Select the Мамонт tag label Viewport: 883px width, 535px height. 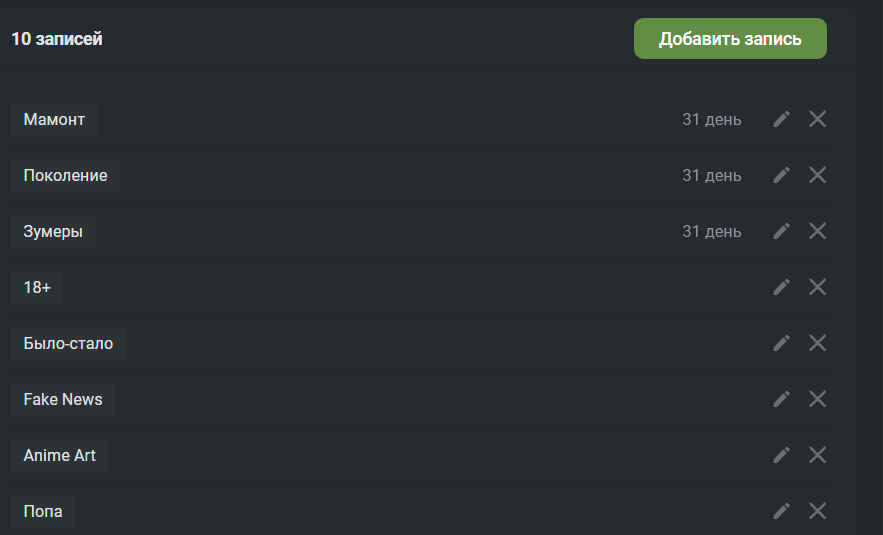[54, 119]
